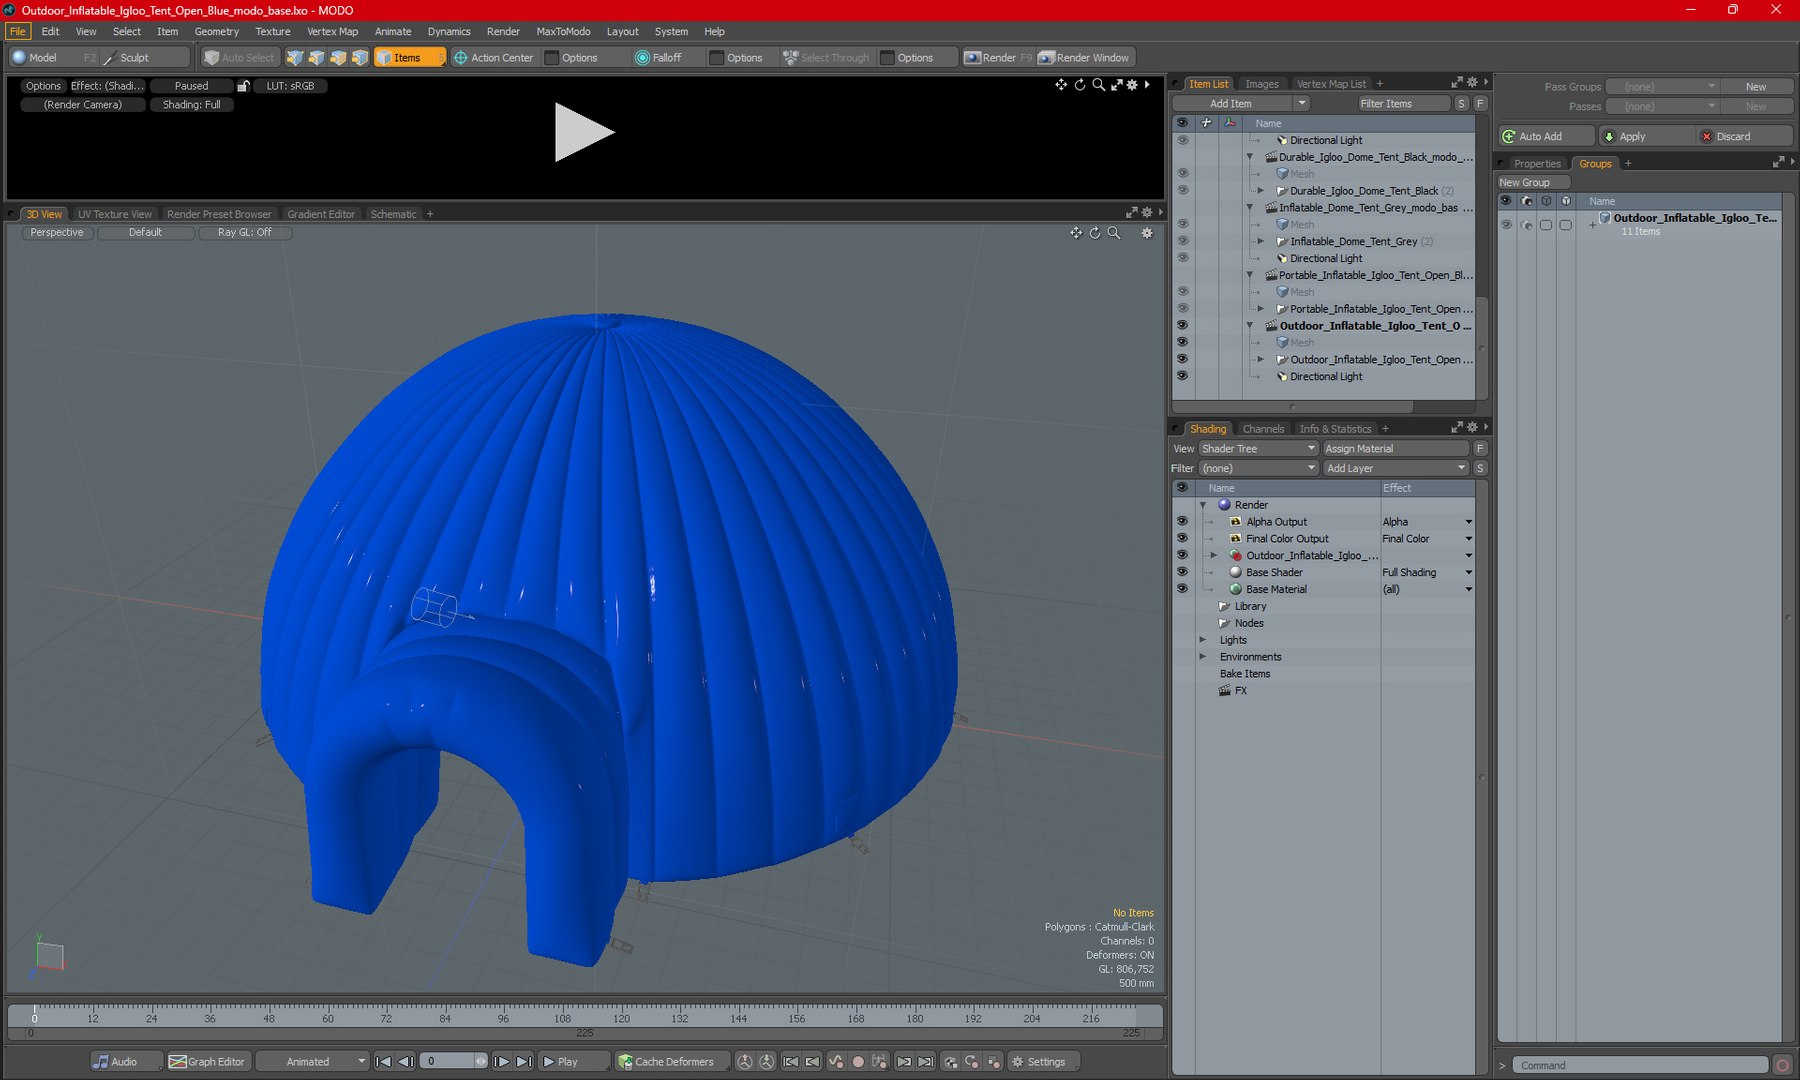Step back one frame

(x=405, y=1061)
